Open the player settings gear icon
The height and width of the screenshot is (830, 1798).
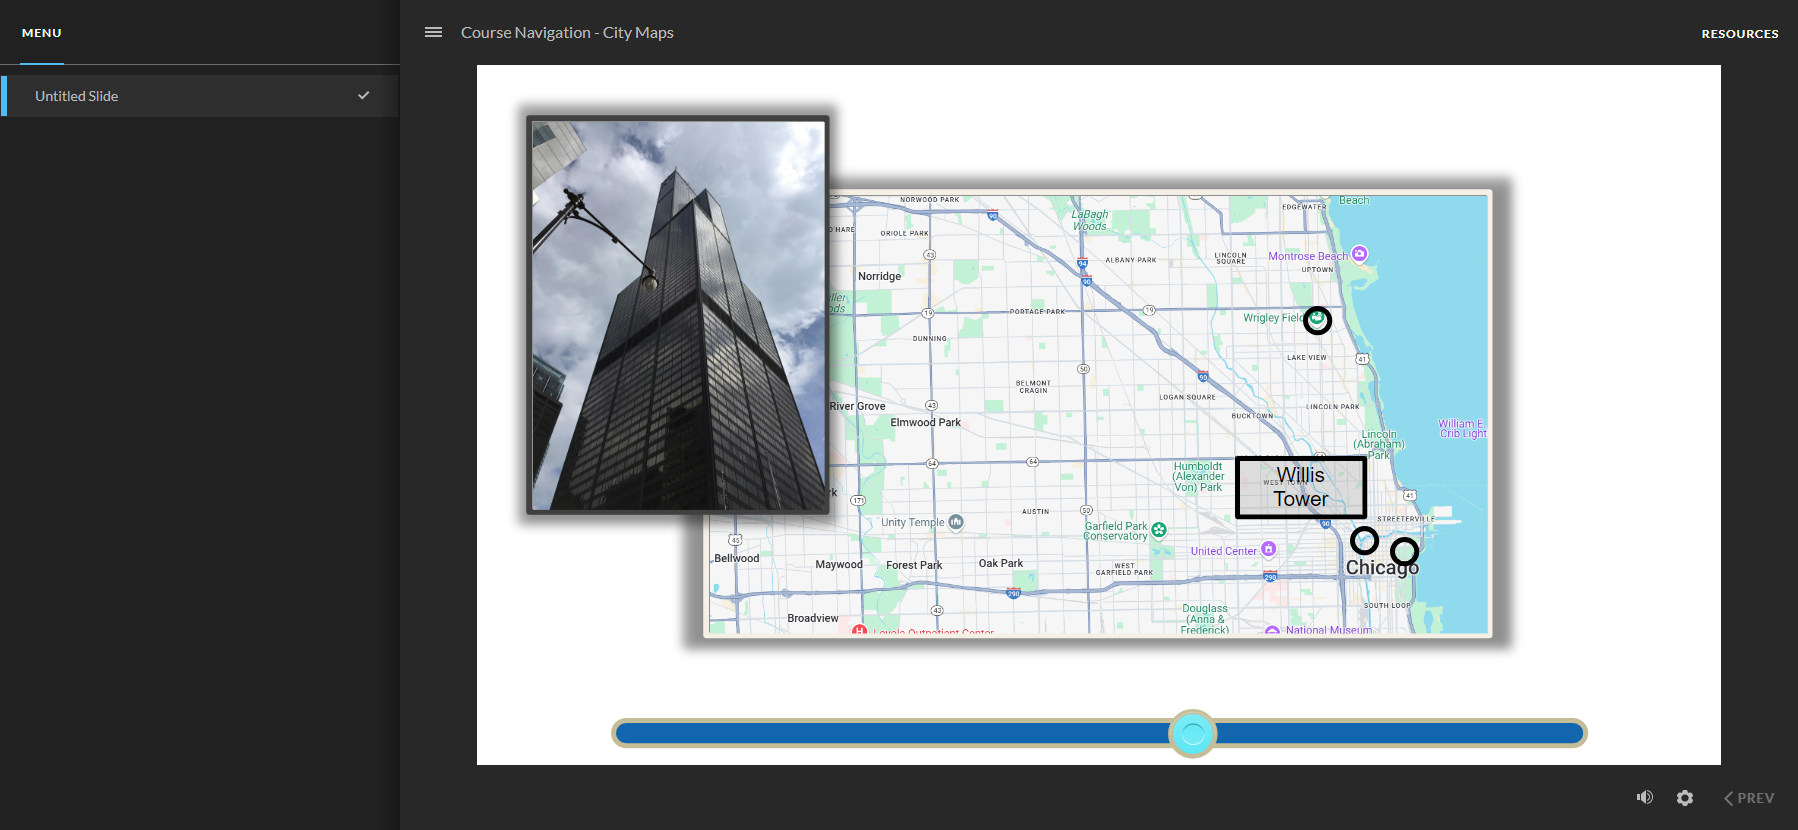coord(1685,798)
